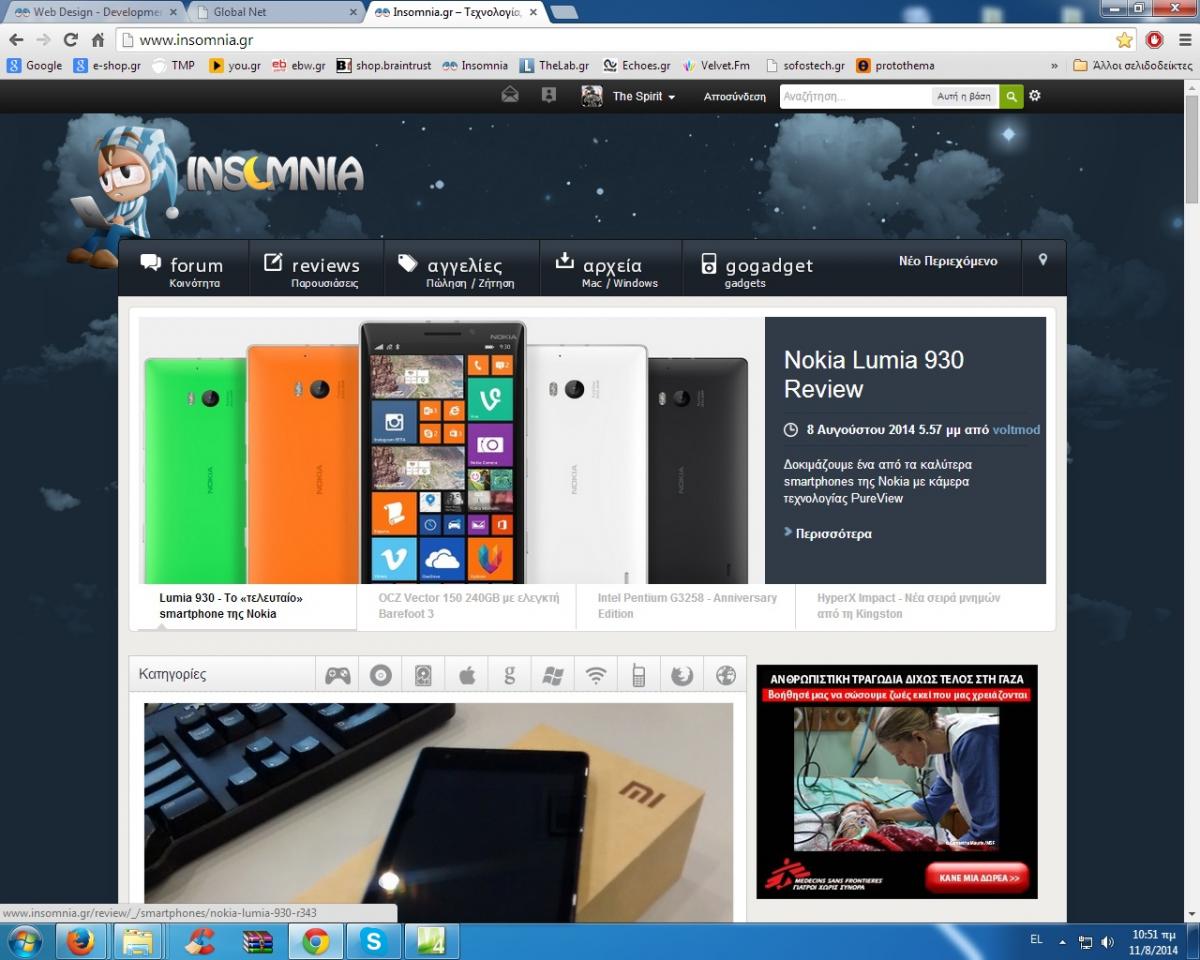
Task: Expand the bookmarks overflow chevron
Action: click(1054, 66)
